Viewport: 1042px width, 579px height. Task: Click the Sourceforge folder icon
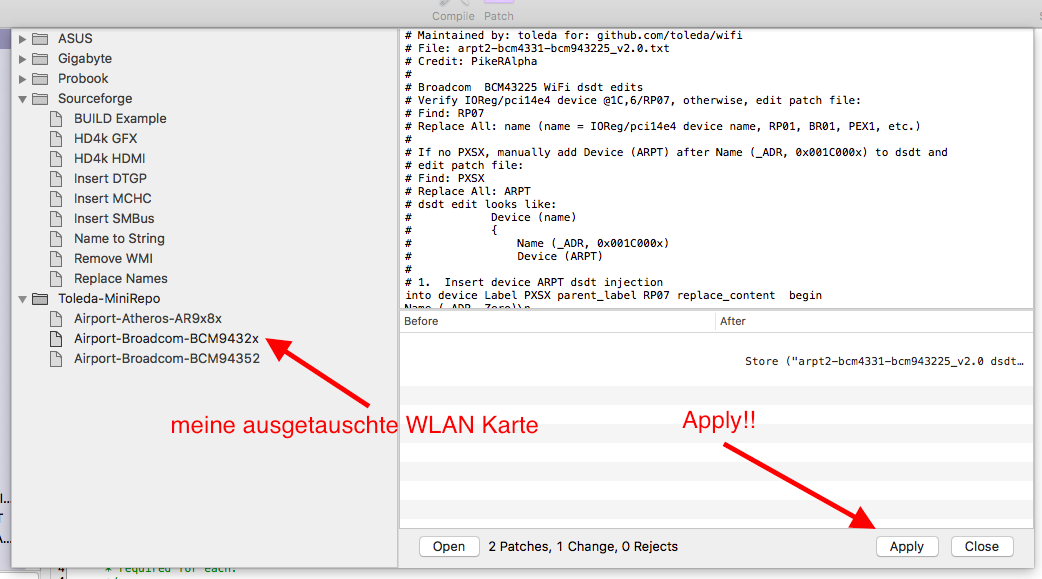coord(41,98)
